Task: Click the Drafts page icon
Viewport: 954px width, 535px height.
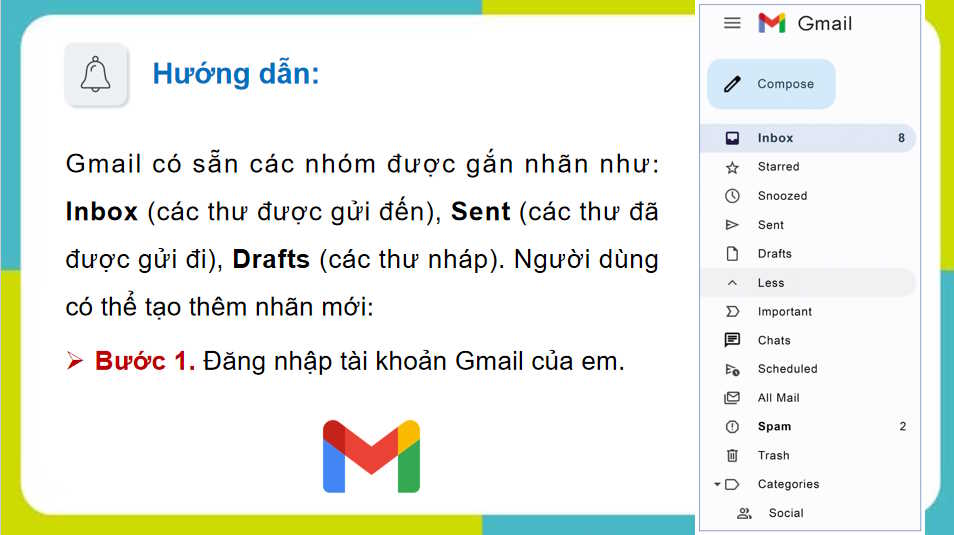Action: (x=732, y=254)
